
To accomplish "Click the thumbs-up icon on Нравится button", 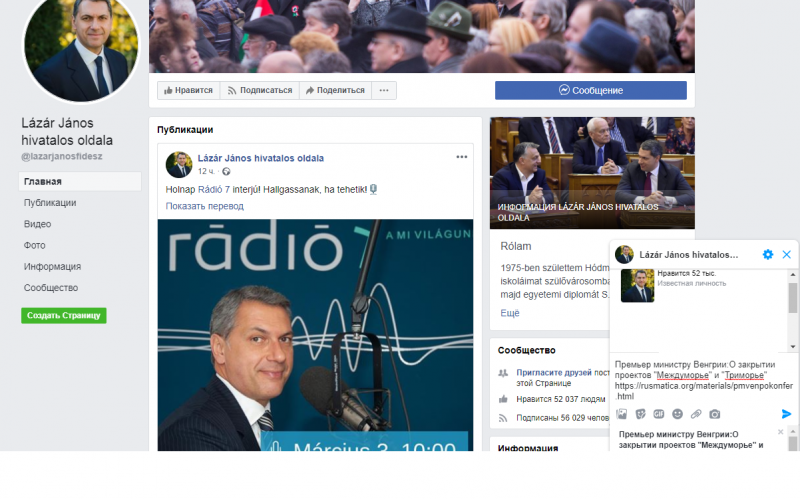I will (x=168, y=90).
